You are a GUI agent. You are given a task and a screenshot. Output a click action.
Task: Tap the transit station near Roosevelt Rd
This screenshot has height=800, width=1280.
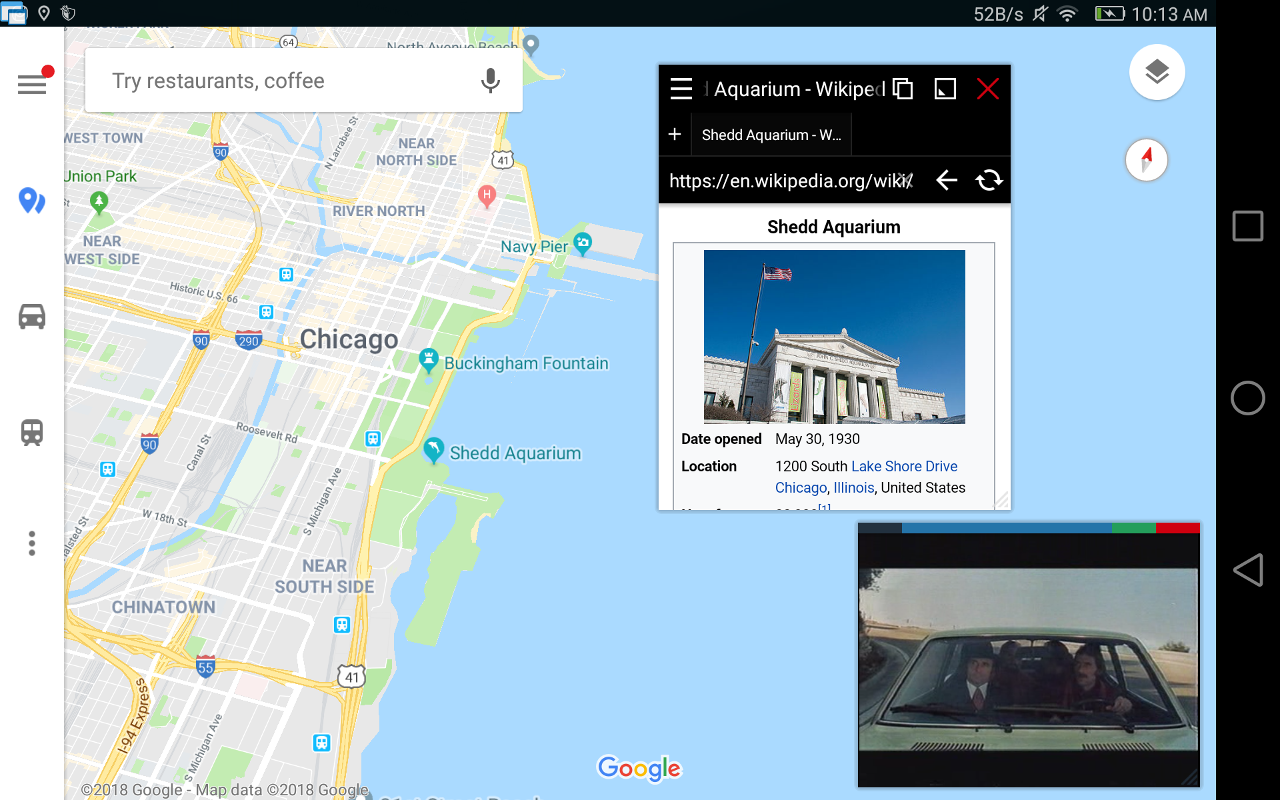(373, 438)
